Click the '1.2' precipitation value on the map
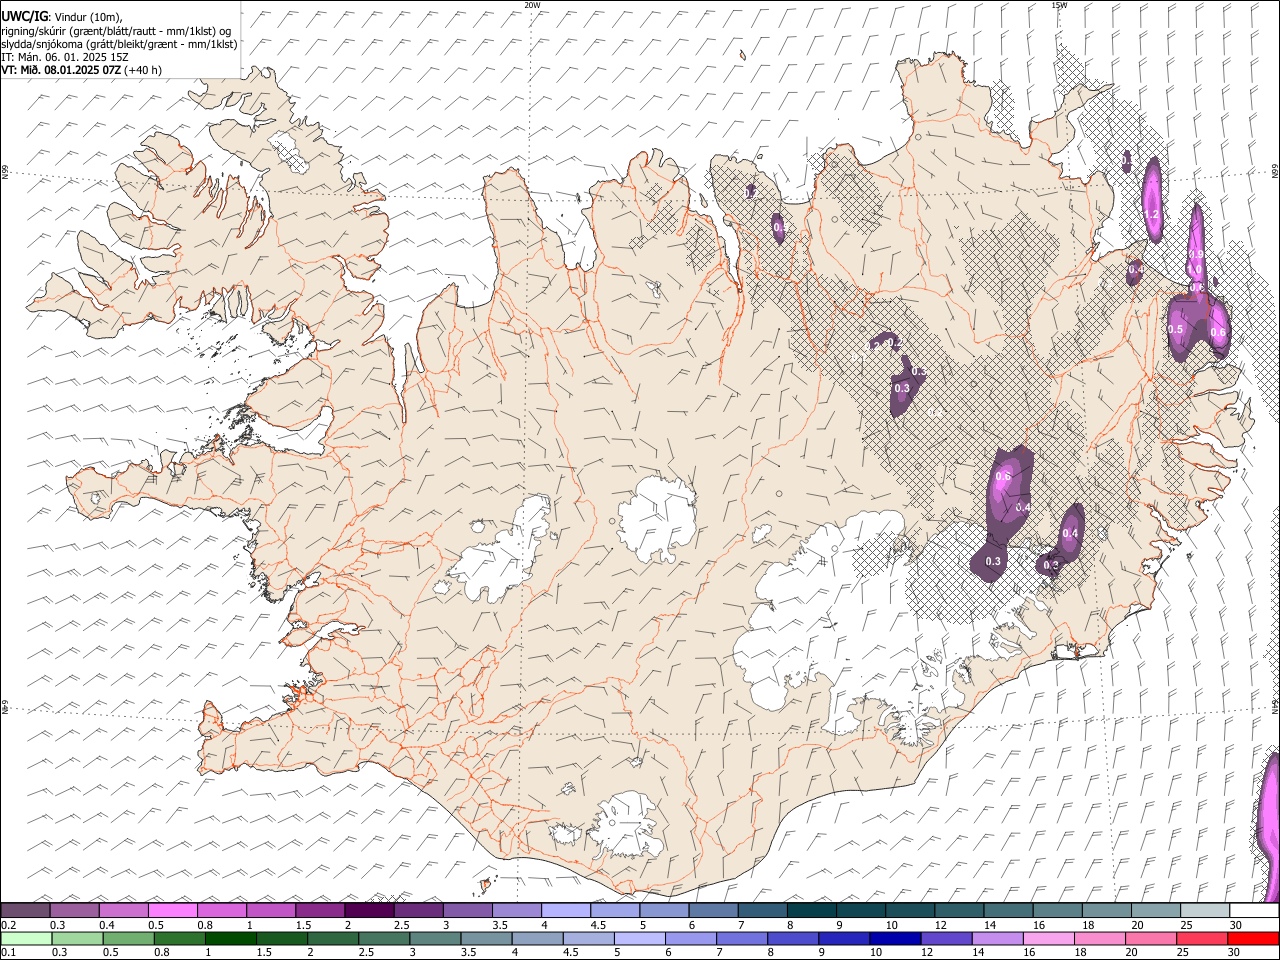1280x960 pixels. click(1151, 214)
